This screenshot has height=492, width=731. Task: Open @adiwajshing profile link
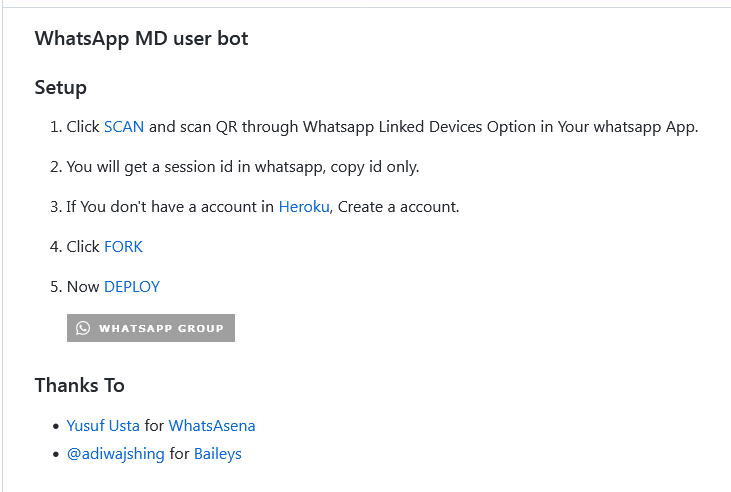[x=116, y=454]
